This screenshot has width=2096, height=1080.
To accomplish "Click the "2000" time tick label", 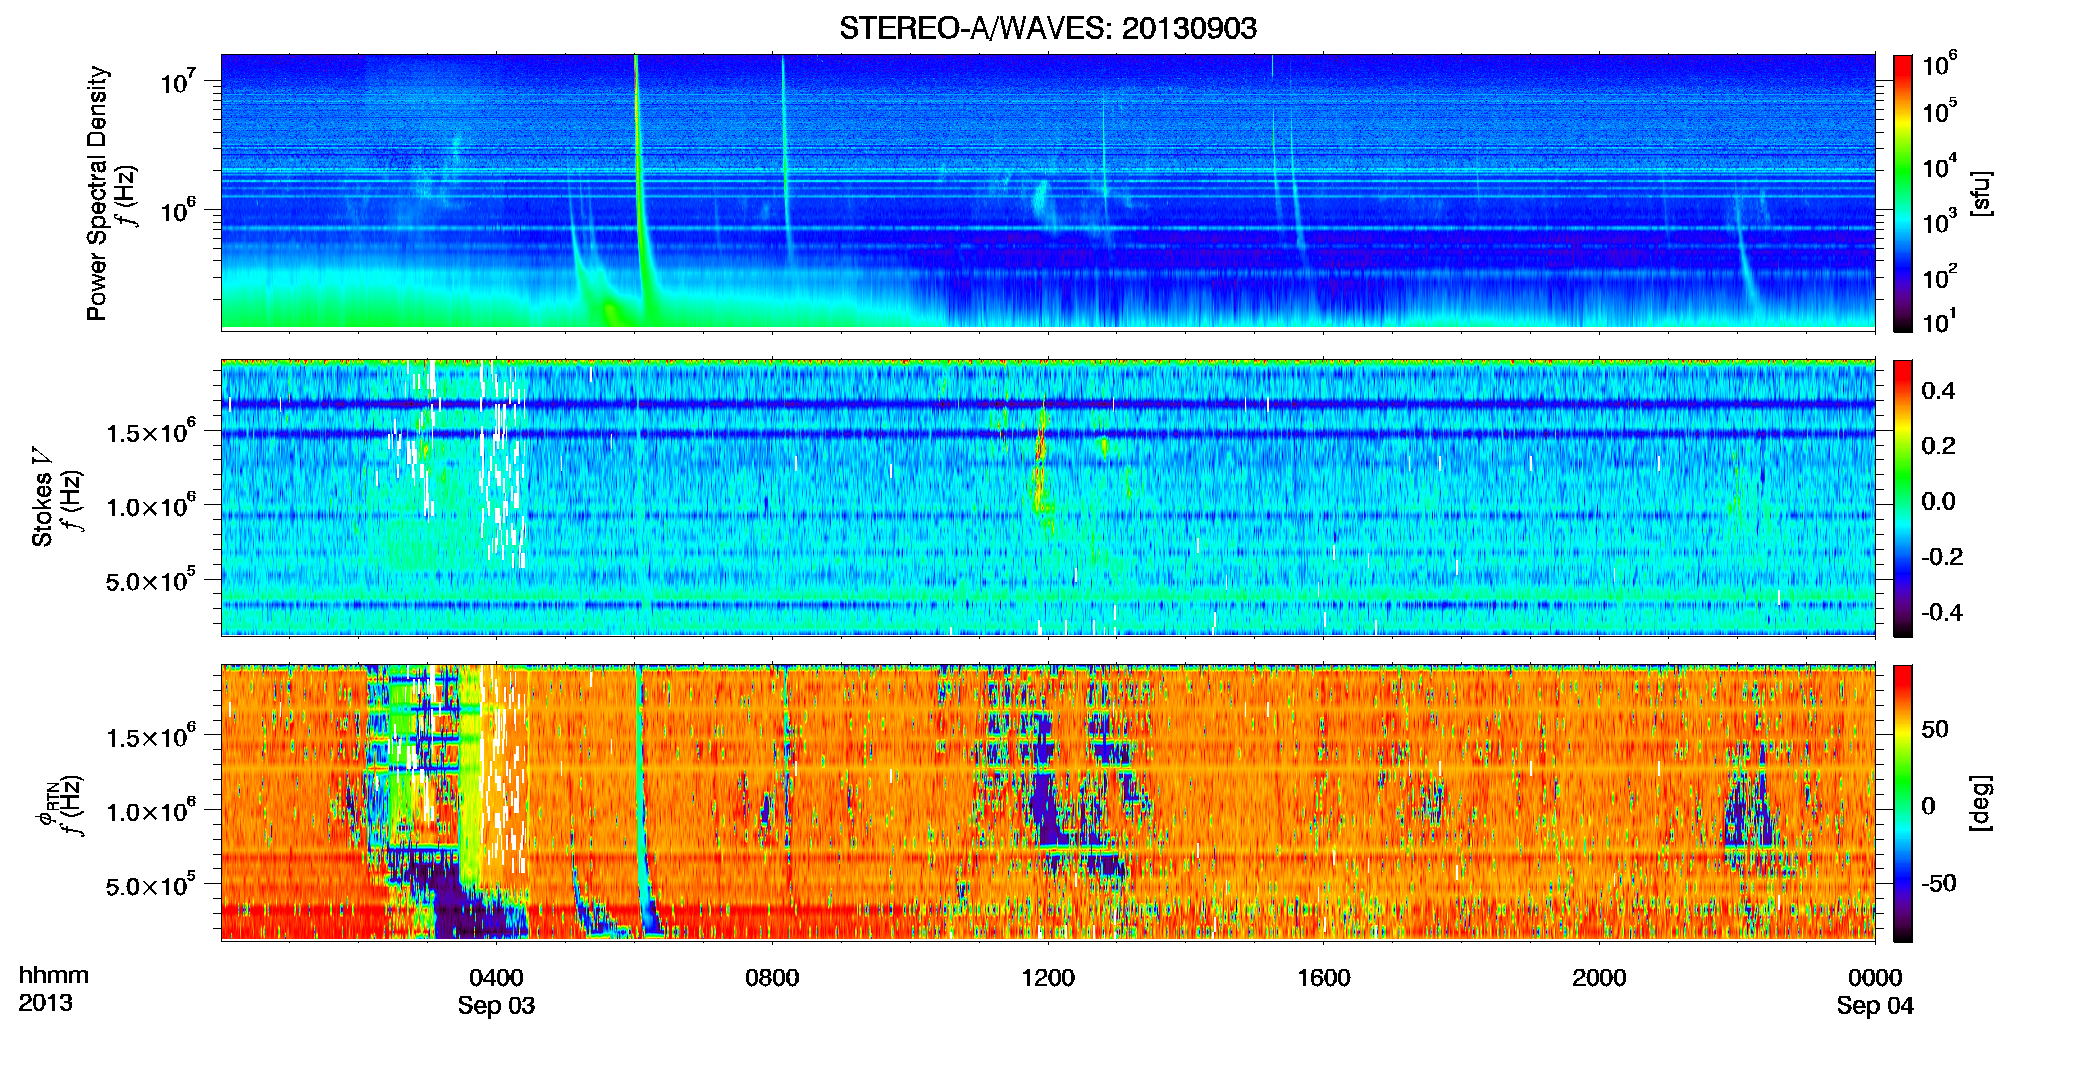I will pyautogui.click(x=1599, y=977).
